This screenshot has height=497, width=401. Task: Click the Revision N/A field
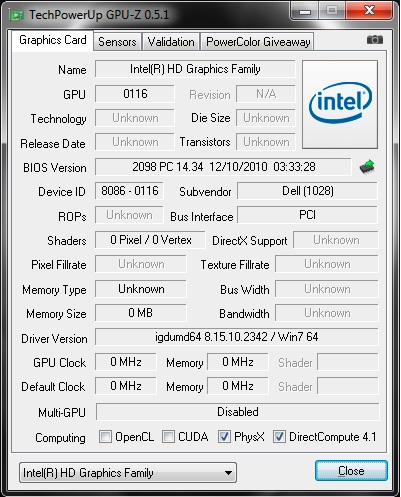point(266,94)
